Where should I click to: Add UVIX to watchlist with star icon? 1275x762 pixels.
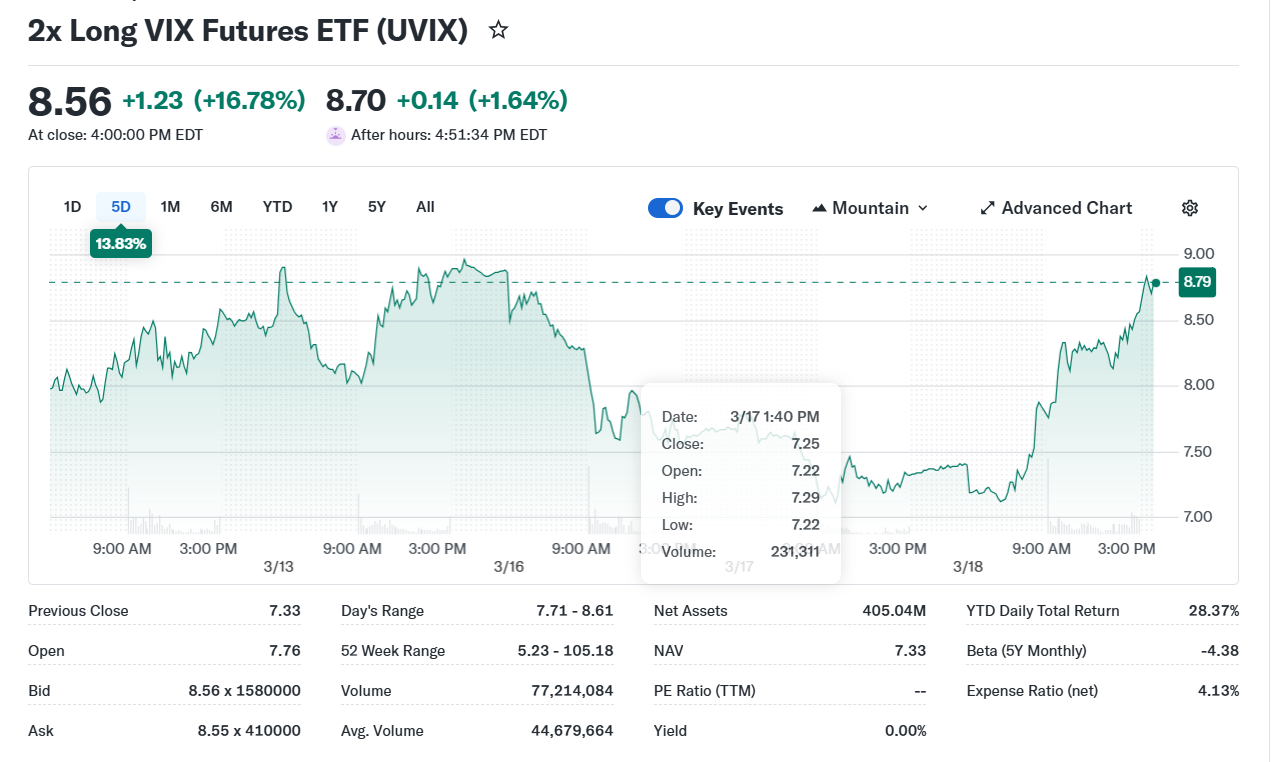coord(498,30)
